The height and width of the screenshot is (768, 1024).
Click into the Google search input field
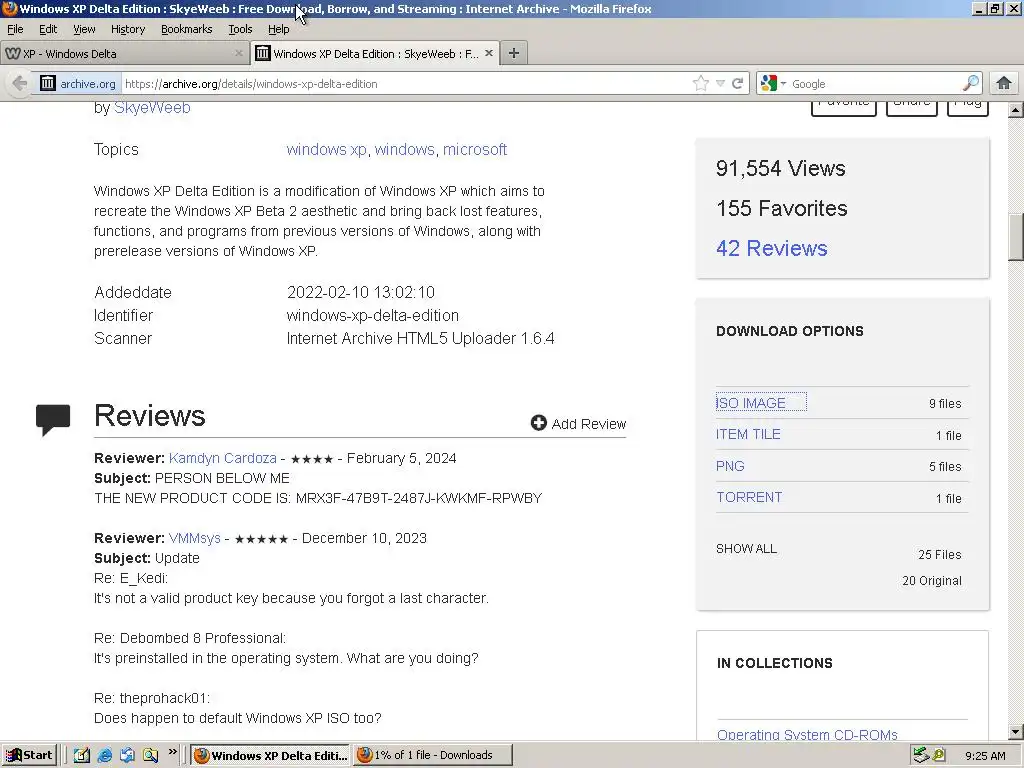click(x=875, y=84)
